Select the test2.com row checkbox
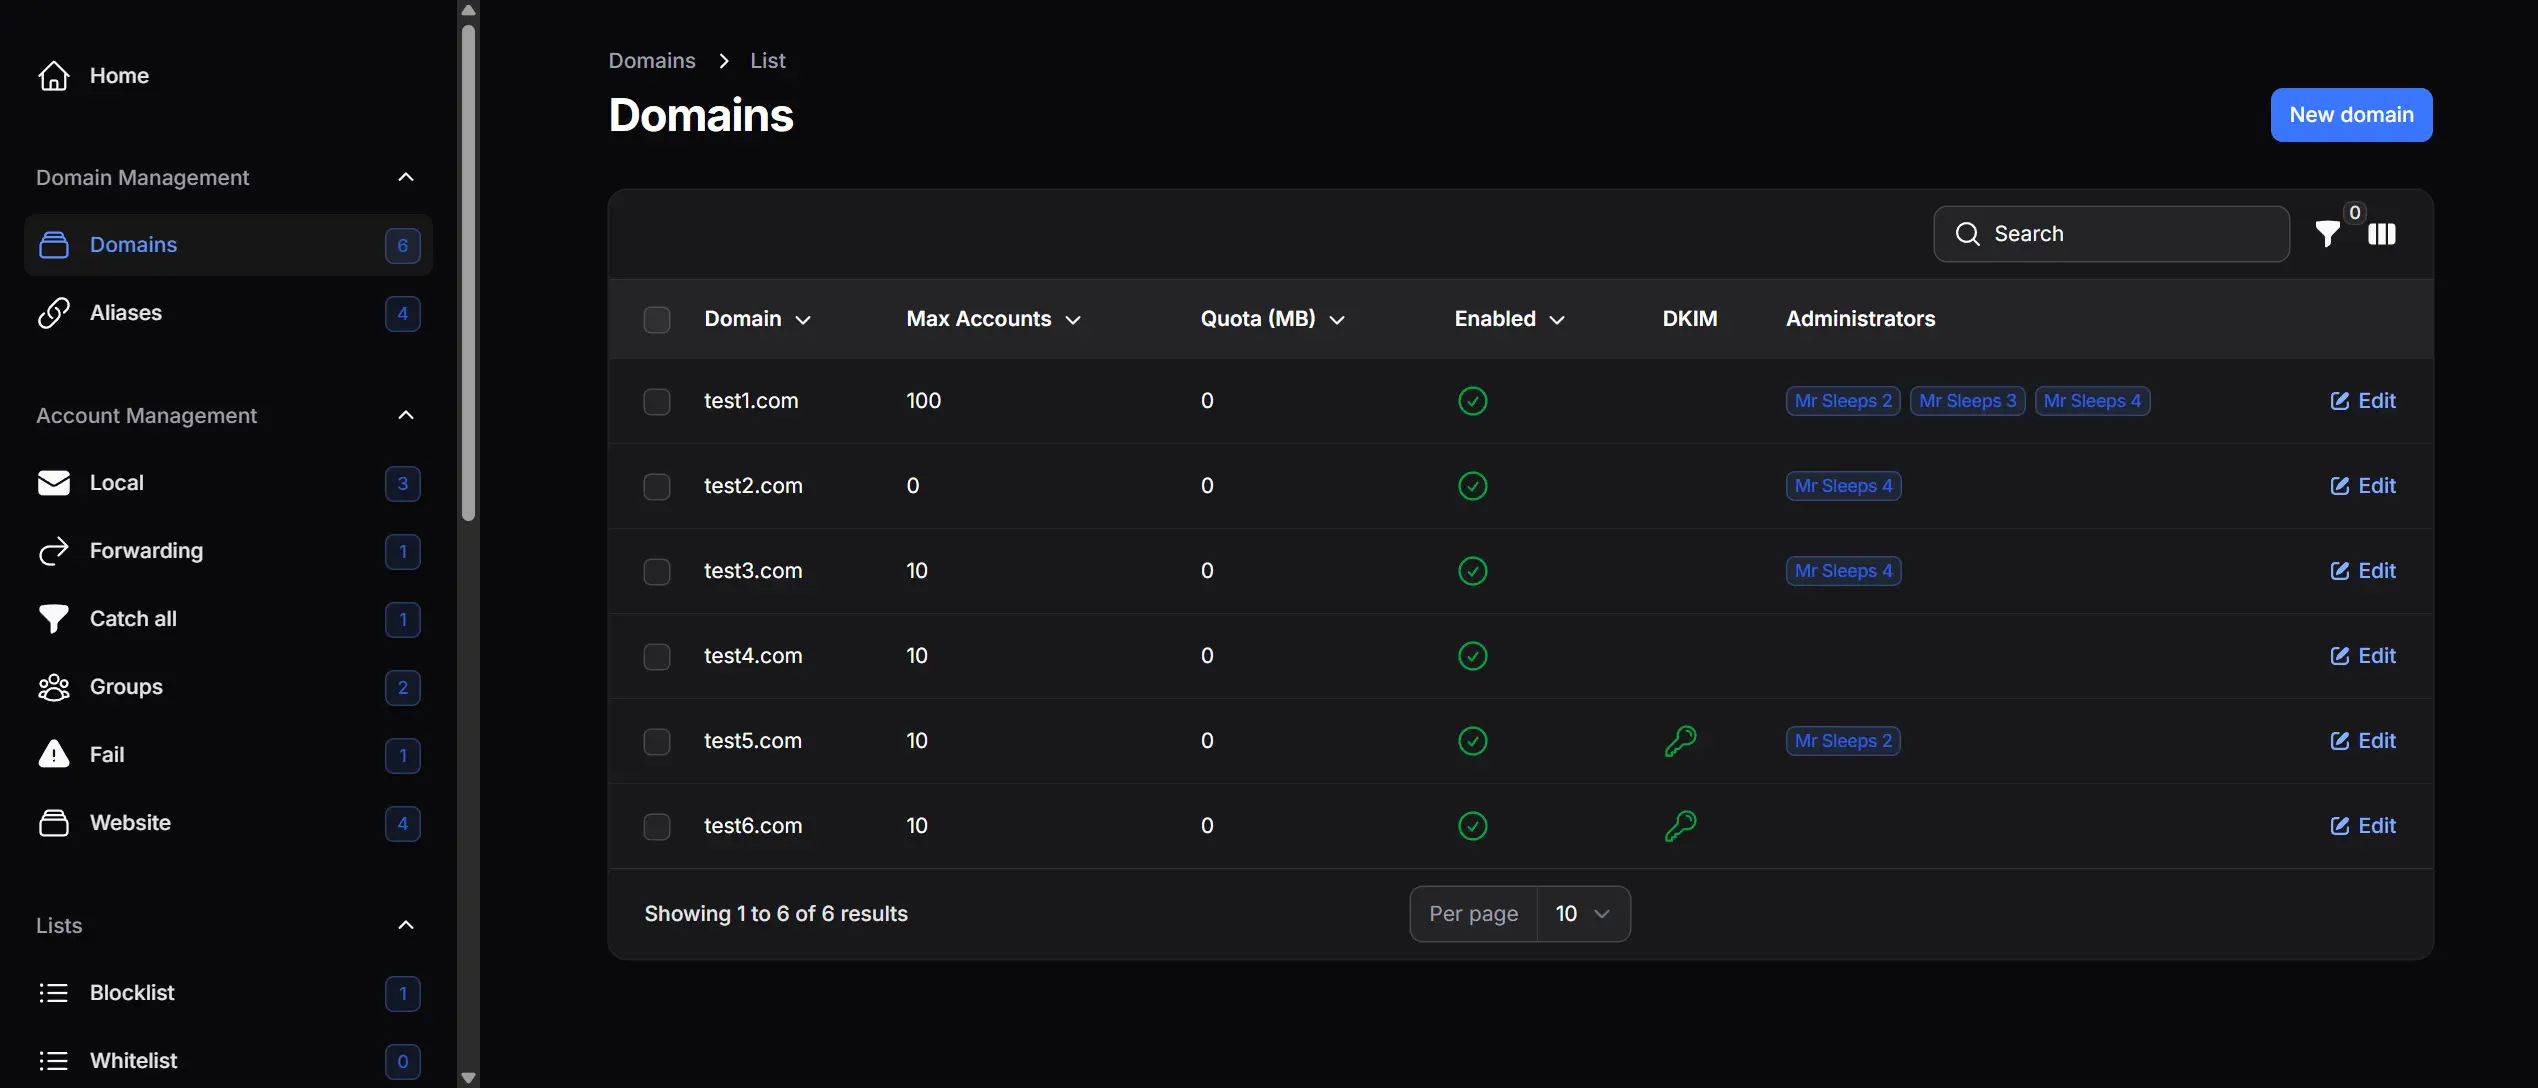Viewport: 2538px width, 1088px height. 657,487
